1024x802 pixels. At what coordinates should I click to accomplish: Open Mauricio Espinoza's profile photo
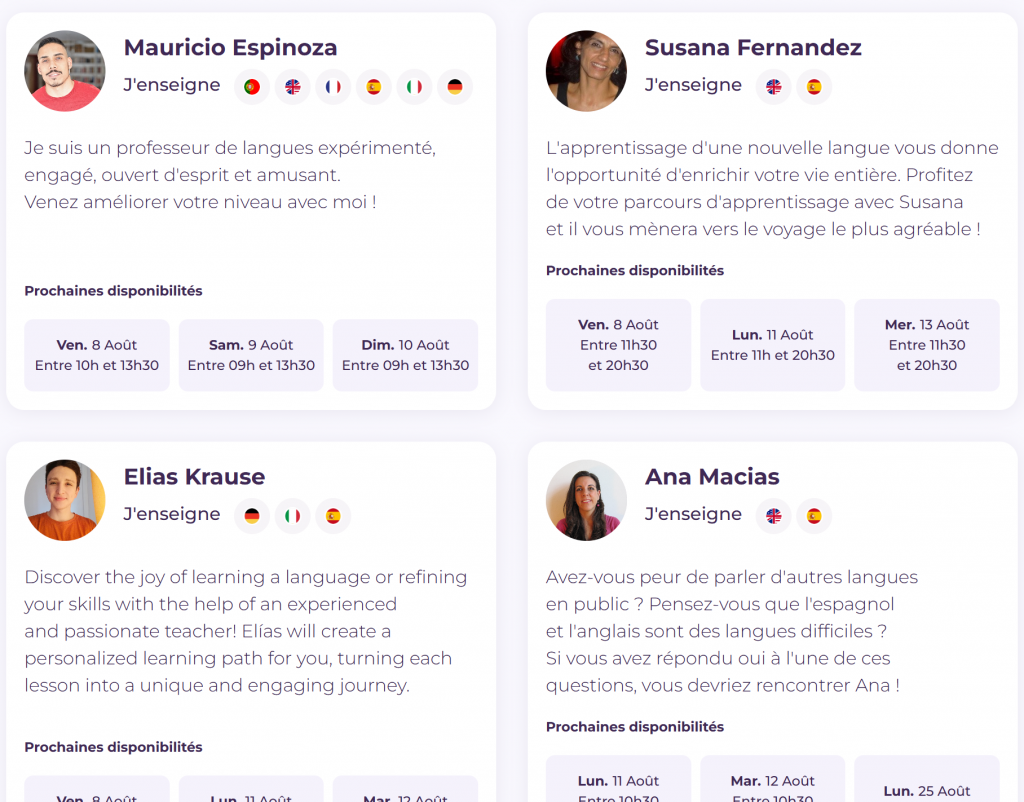coord(65,71)
